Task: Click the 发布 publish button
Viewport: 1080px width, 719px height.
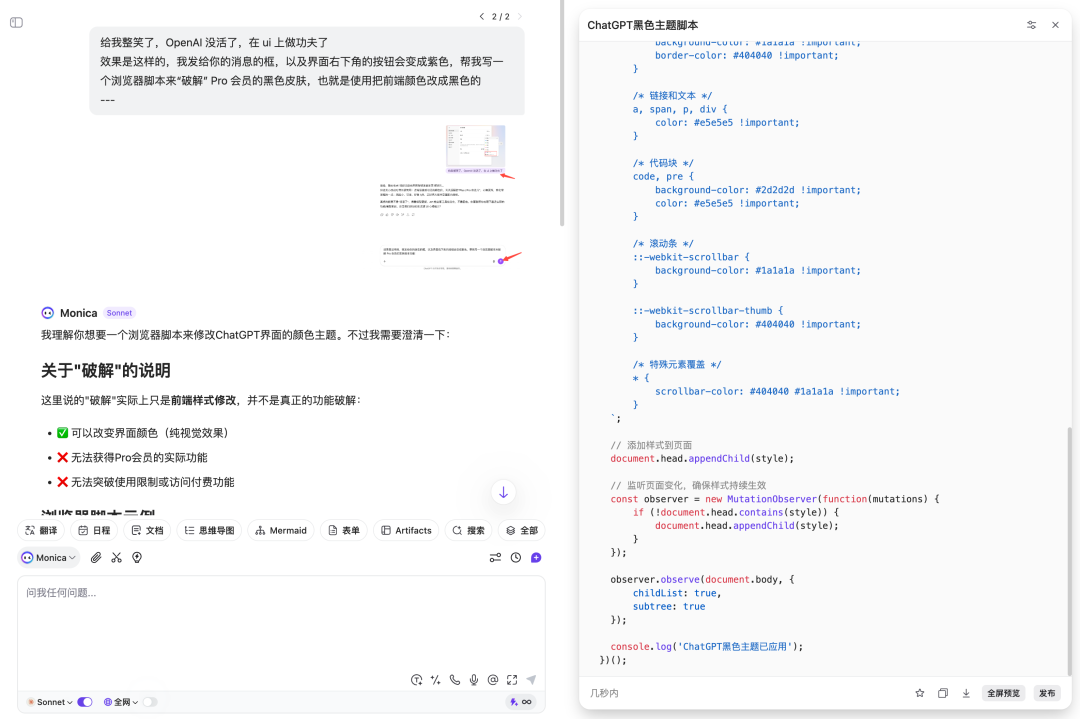Action: click(x=1047, y=693)
